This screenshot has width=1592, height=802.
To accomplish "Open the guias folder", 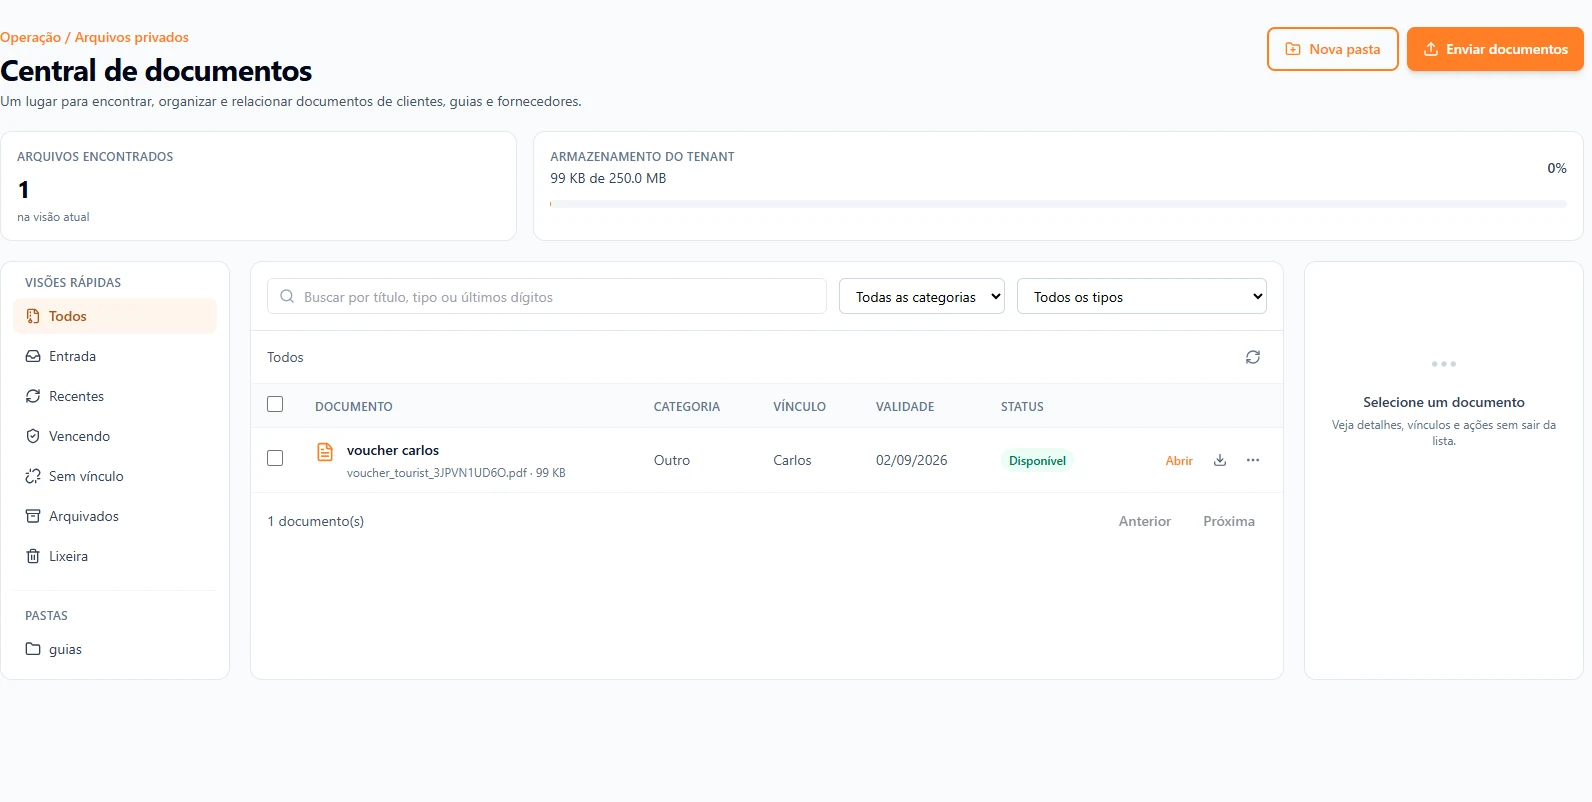I will tap(115, 649).
